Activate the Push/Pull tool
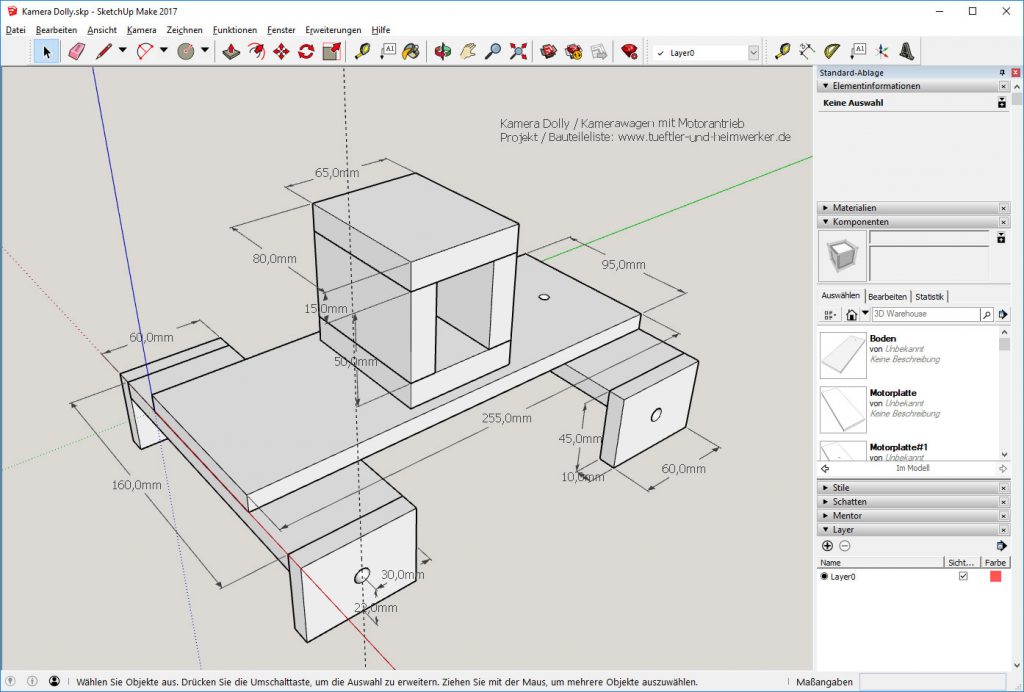This screenshot has height=692, width=1024. 230,51
